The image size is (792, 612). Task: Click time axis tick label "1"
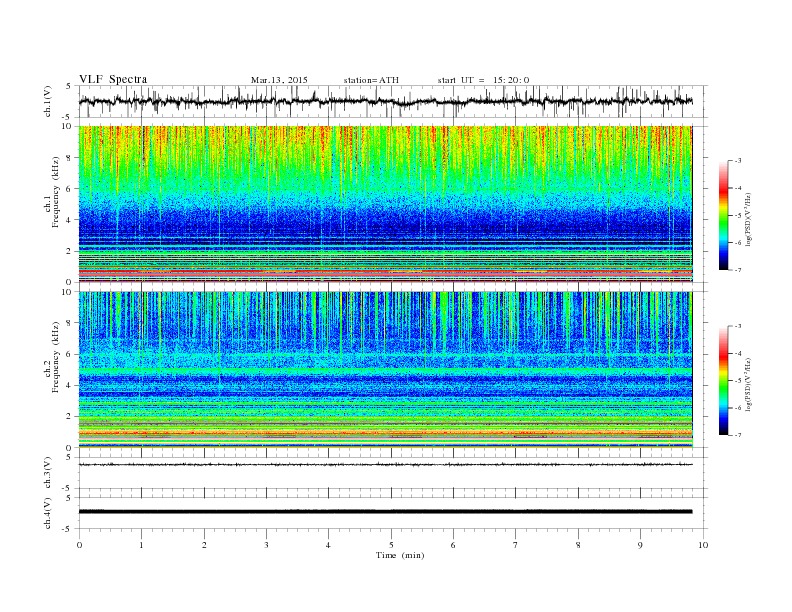click(141, 545)
